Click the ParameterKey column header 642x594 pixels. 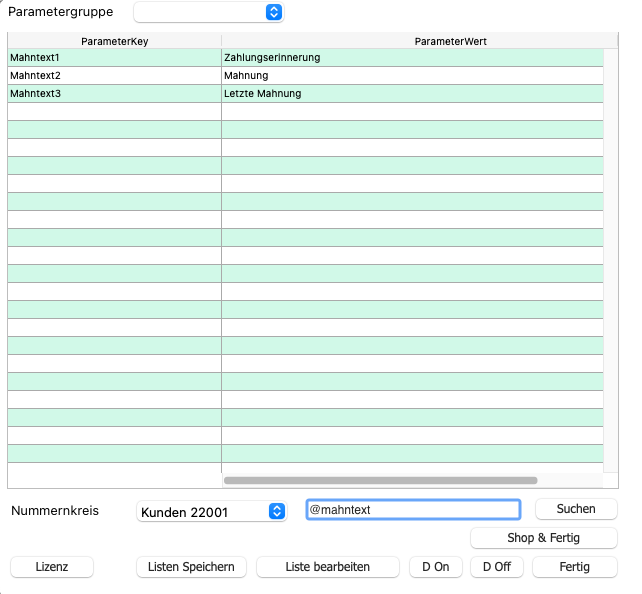click(115, 41)
